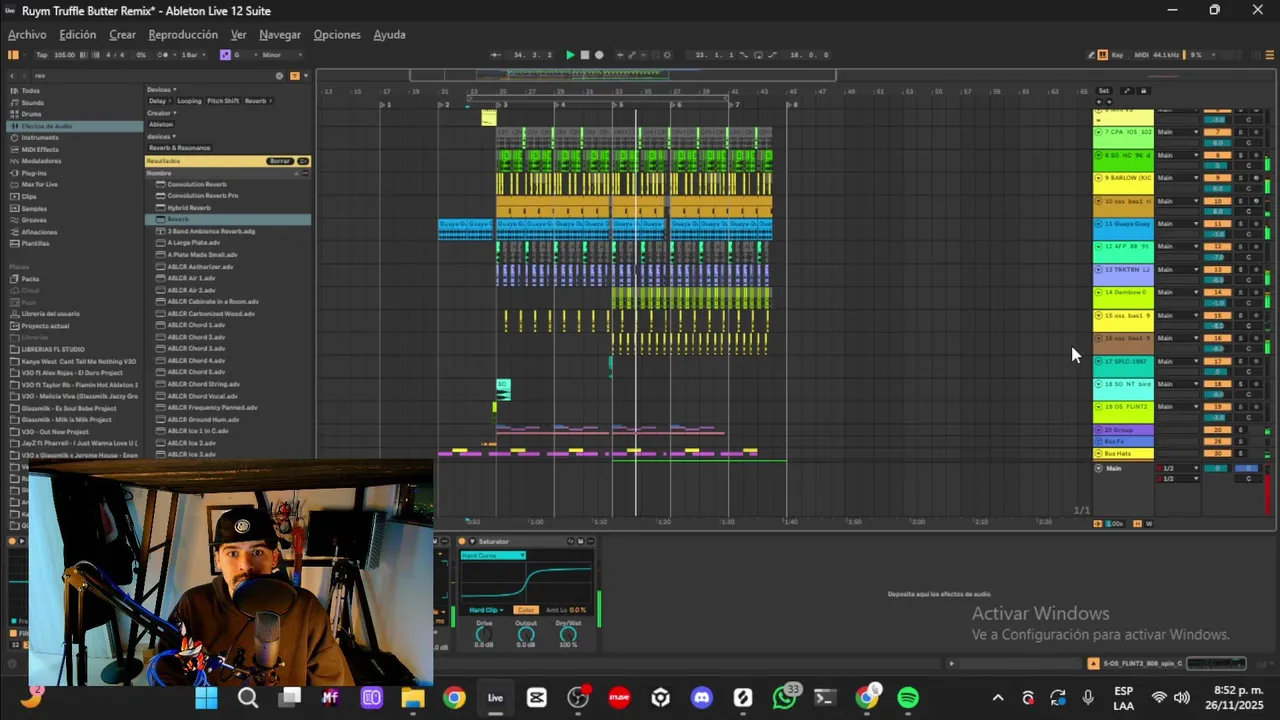The height and width of the screenshot is (720, 1280).
Task: Open Main routing dropdown for track 14 Dembow
Action: tap(1178, 293)
